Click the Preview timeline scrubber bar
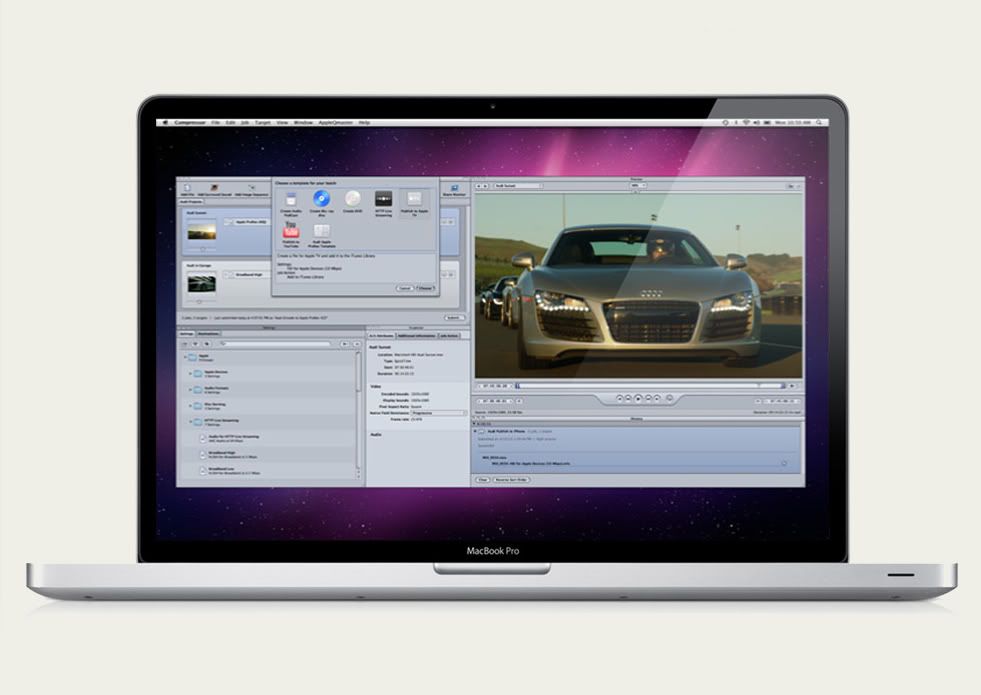 (x=649, y=386)
